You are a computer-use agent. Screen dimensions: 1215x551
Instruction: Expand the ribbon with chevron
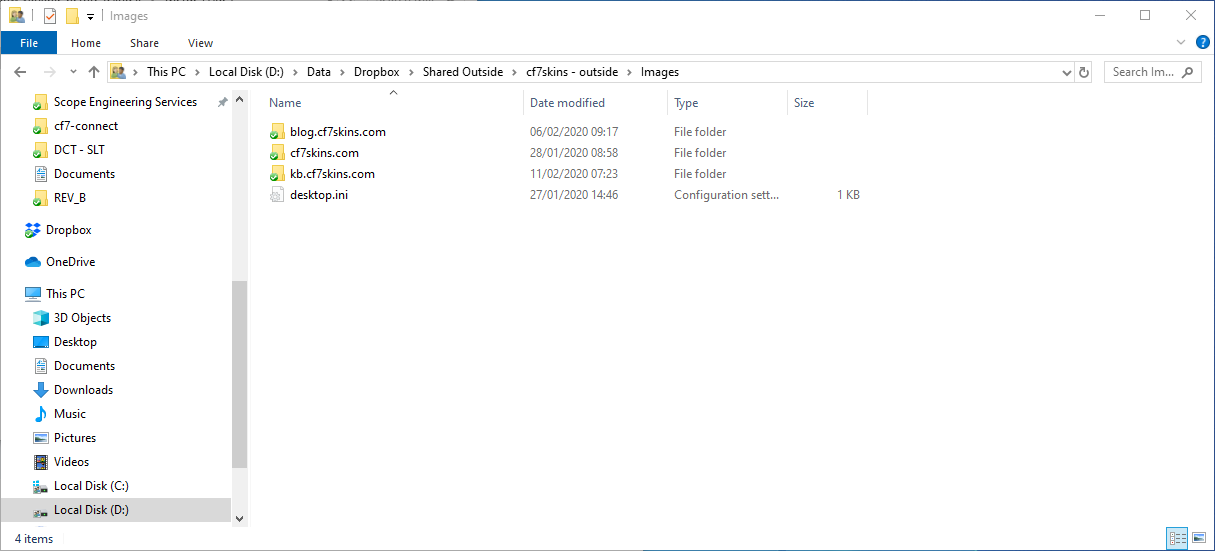pyautogui.click(x=1181, y=43)
